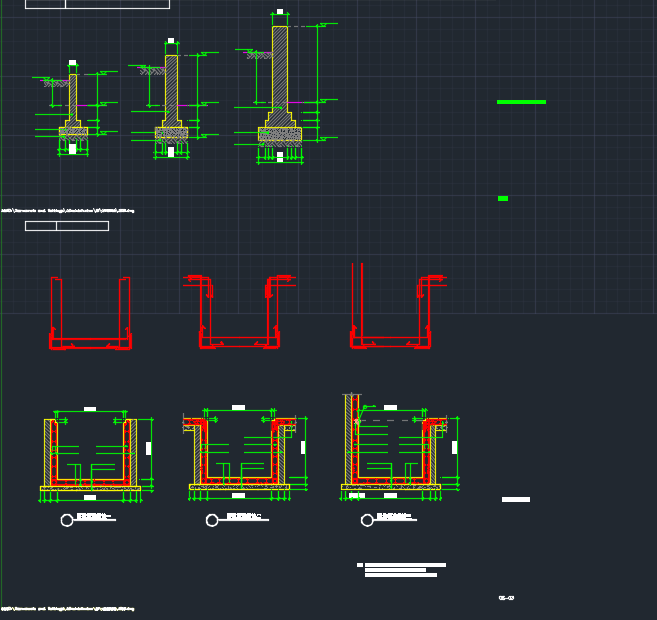
Task: Select the middle red rebar outline with flanges
Action: point(239,312)
